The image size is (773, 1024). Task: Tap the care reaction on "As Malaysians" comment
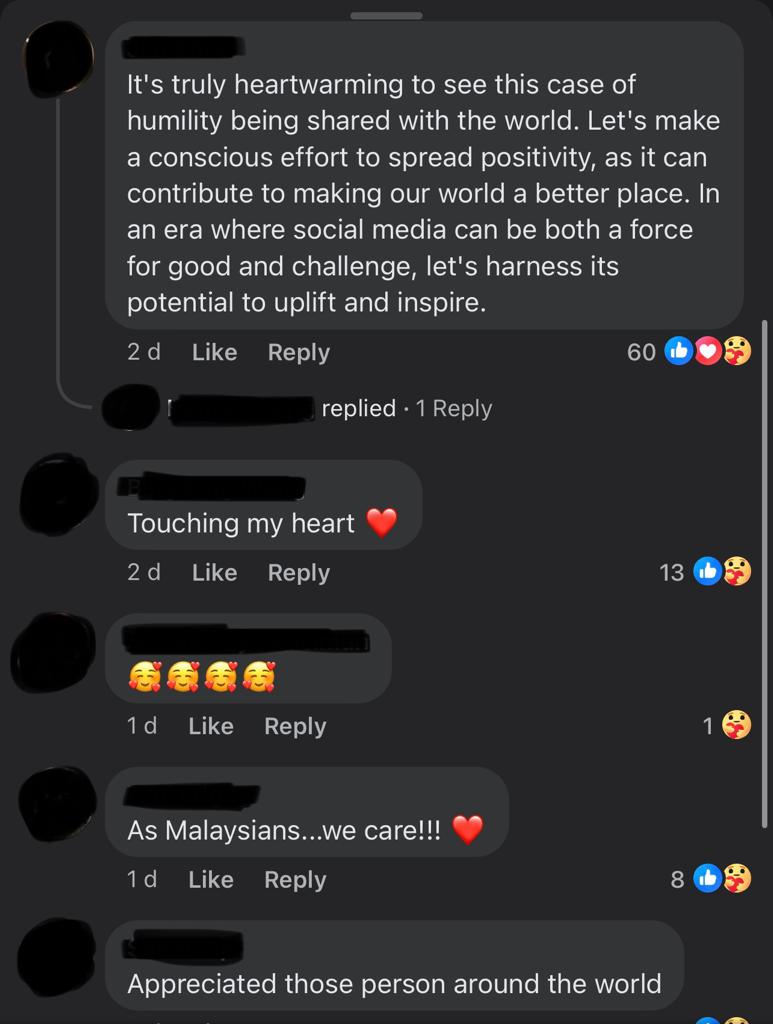(737, 878)
